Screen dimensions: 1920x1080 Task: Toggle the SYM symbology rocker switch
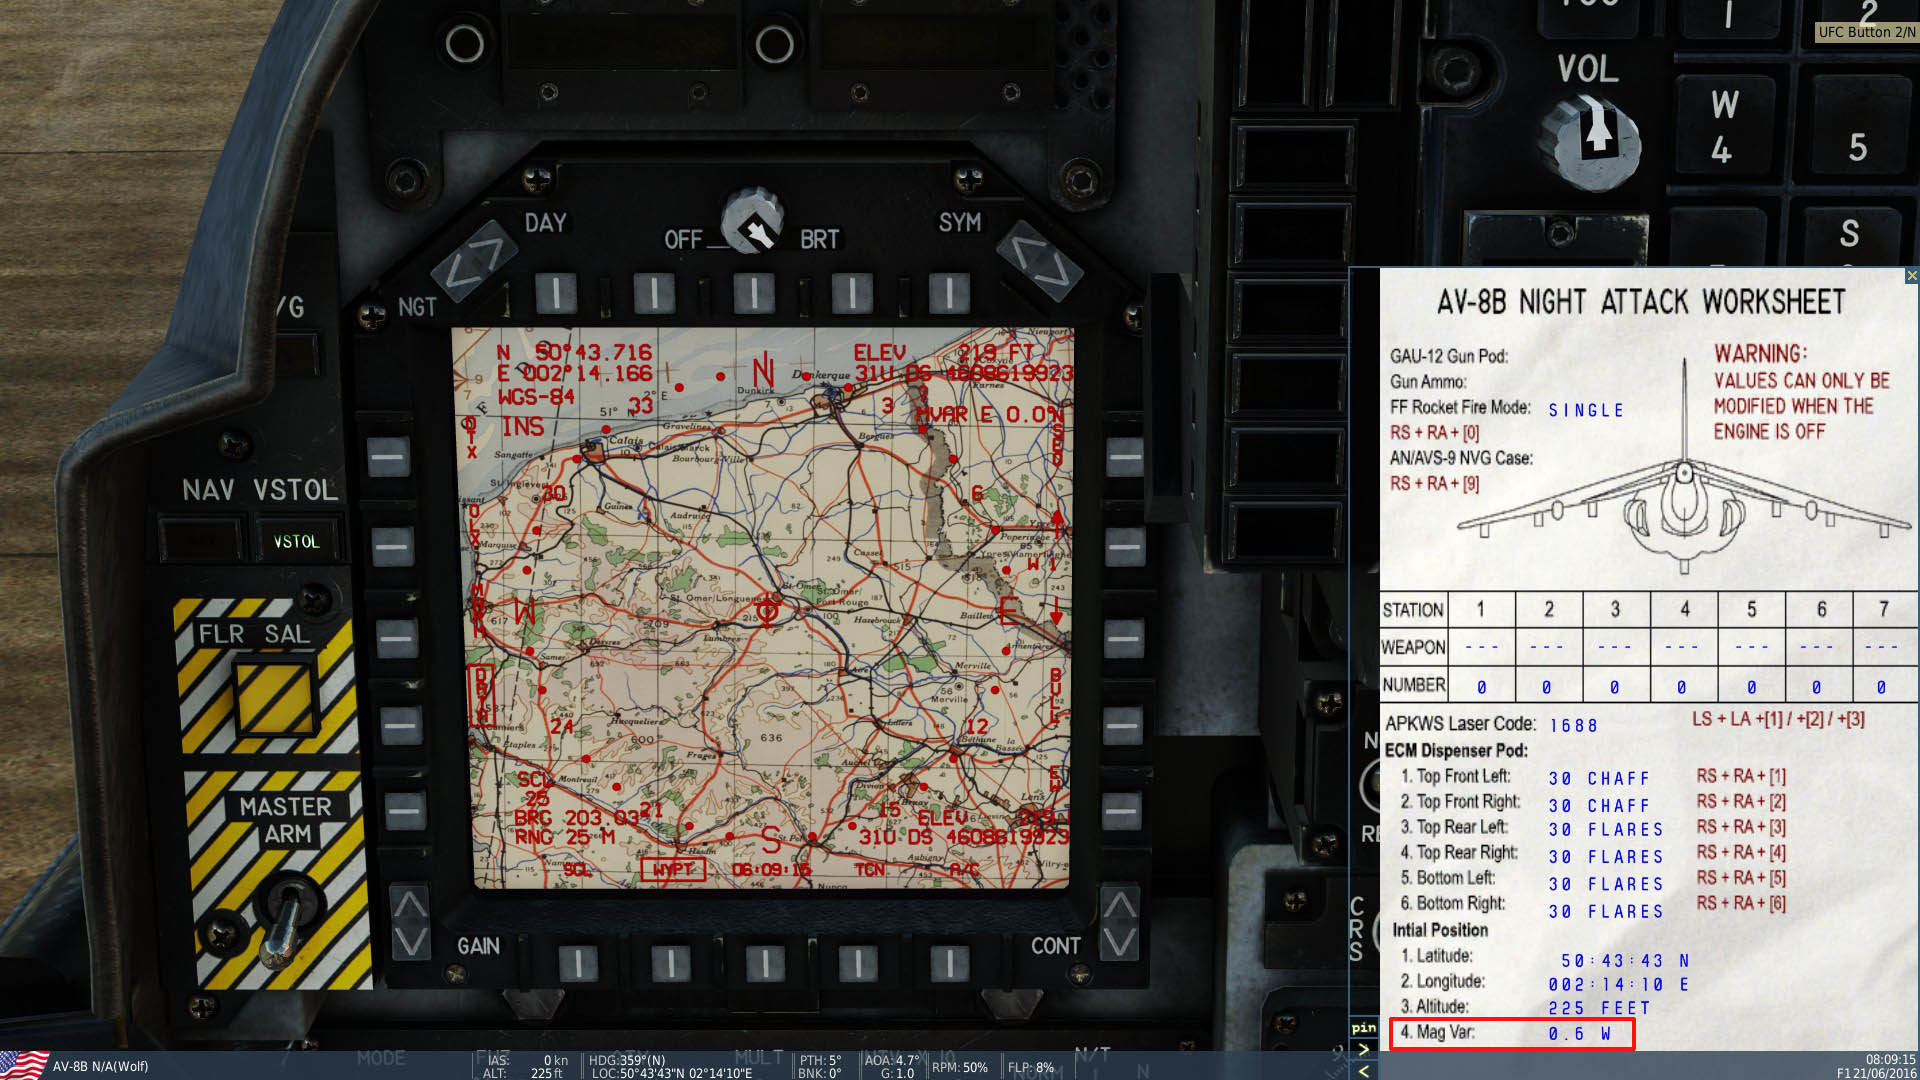click(1041, 262)
